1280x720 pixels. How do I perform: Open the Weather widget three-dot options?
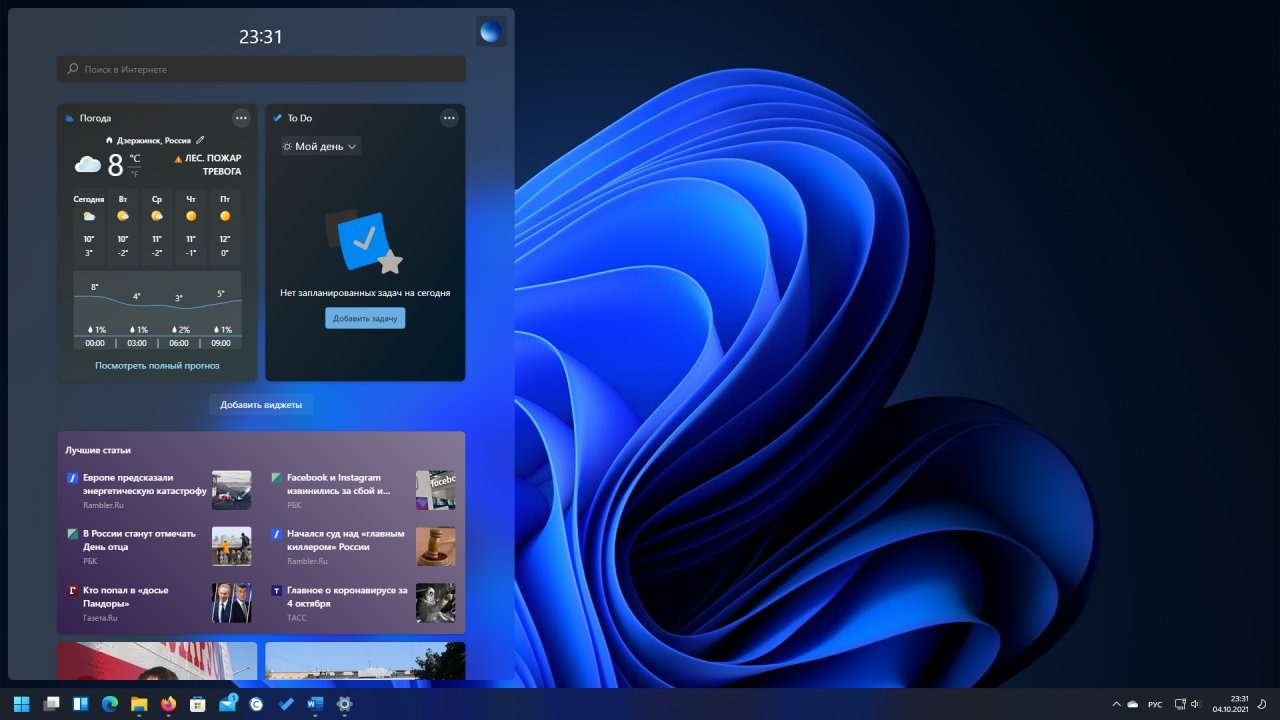[x=241, y=118]
